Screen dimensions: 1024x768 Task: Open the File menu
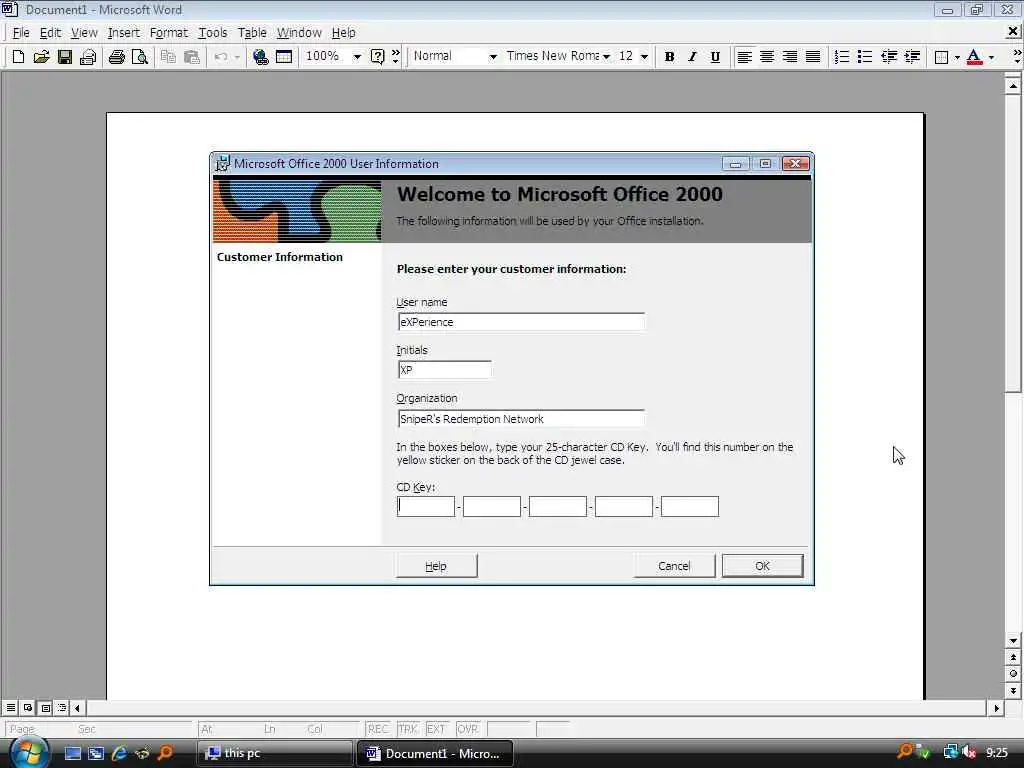pyautogui.click(x=21, y=33)
